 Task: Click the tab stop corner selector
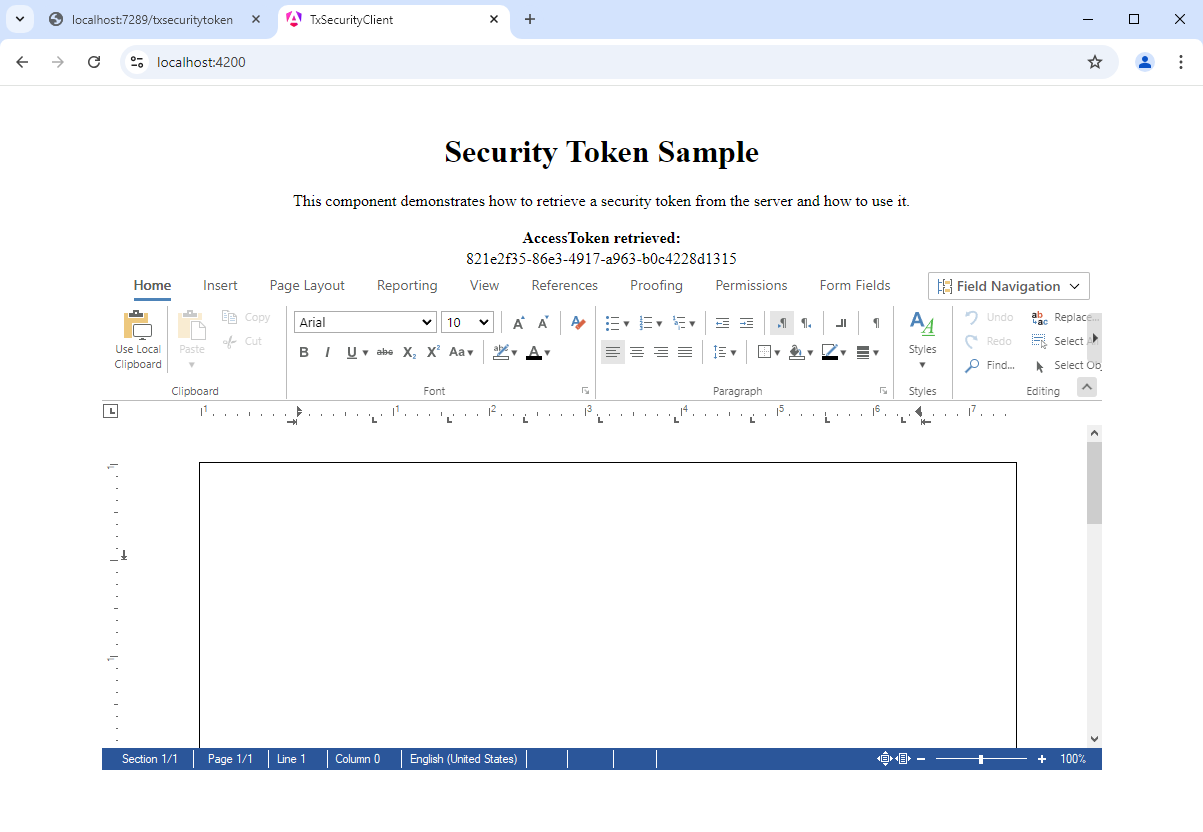coord(110,410)
